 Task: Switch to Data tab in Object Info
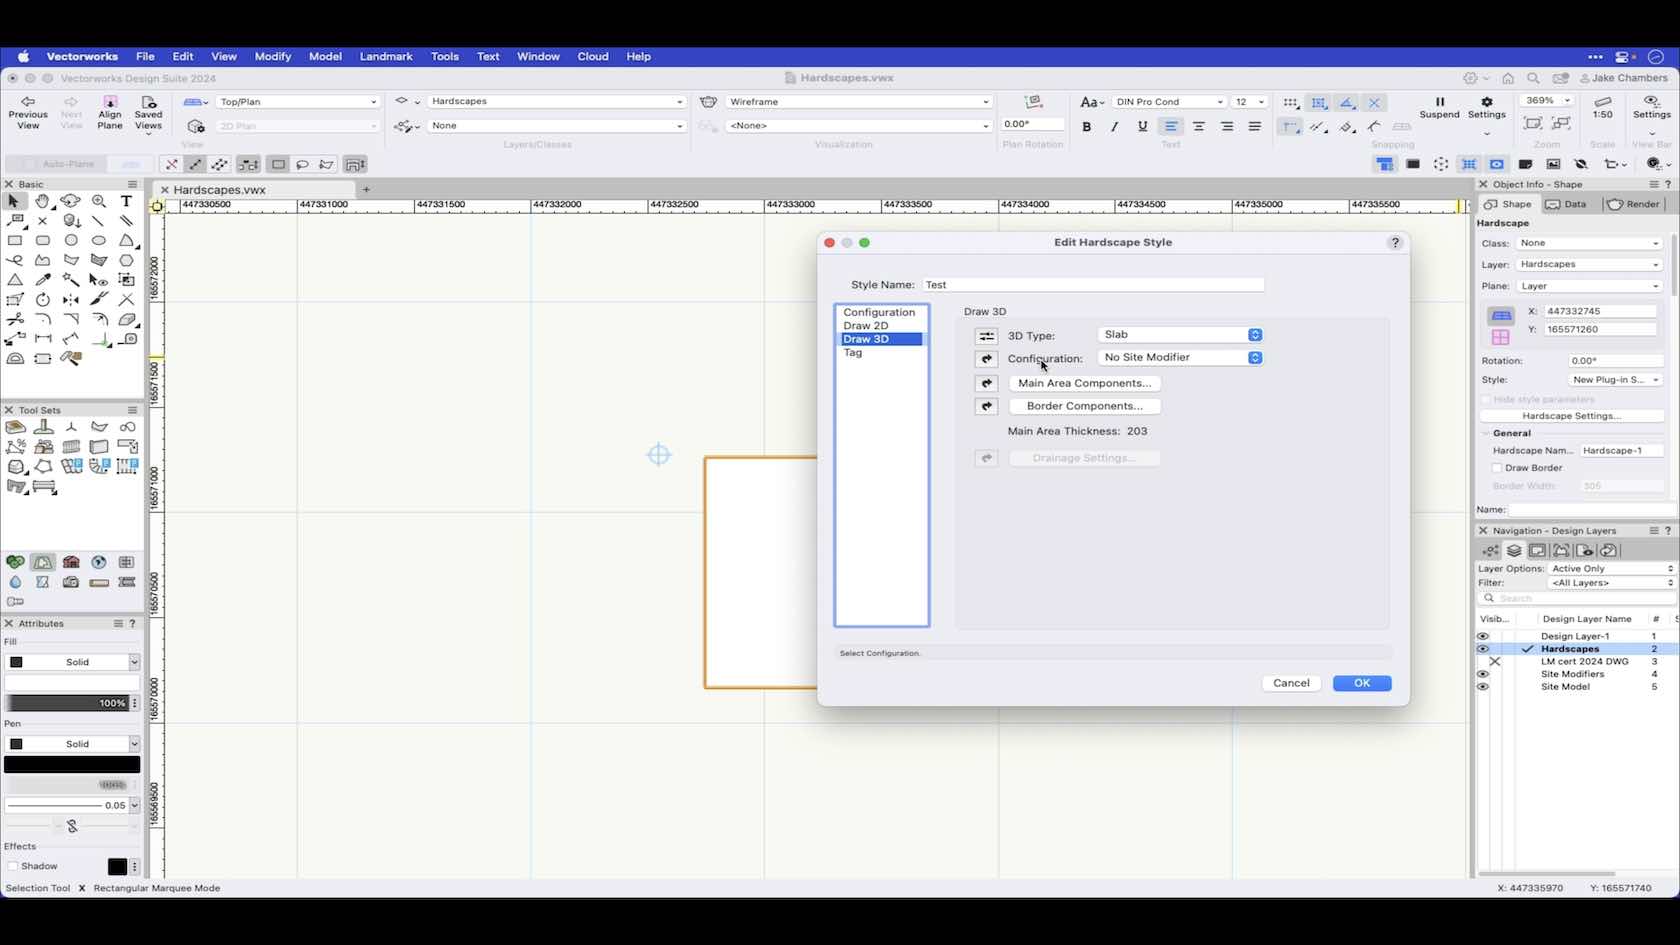click(x=1566, y=204)
